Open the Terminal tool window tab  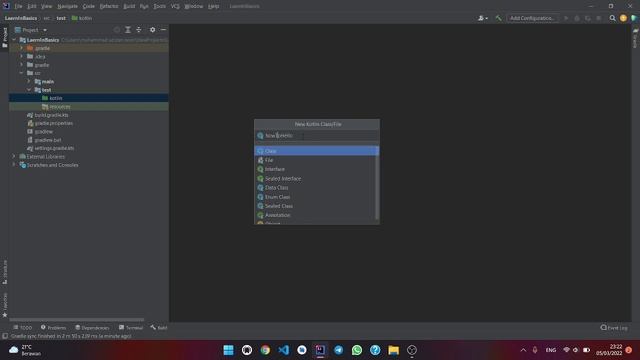131,327
